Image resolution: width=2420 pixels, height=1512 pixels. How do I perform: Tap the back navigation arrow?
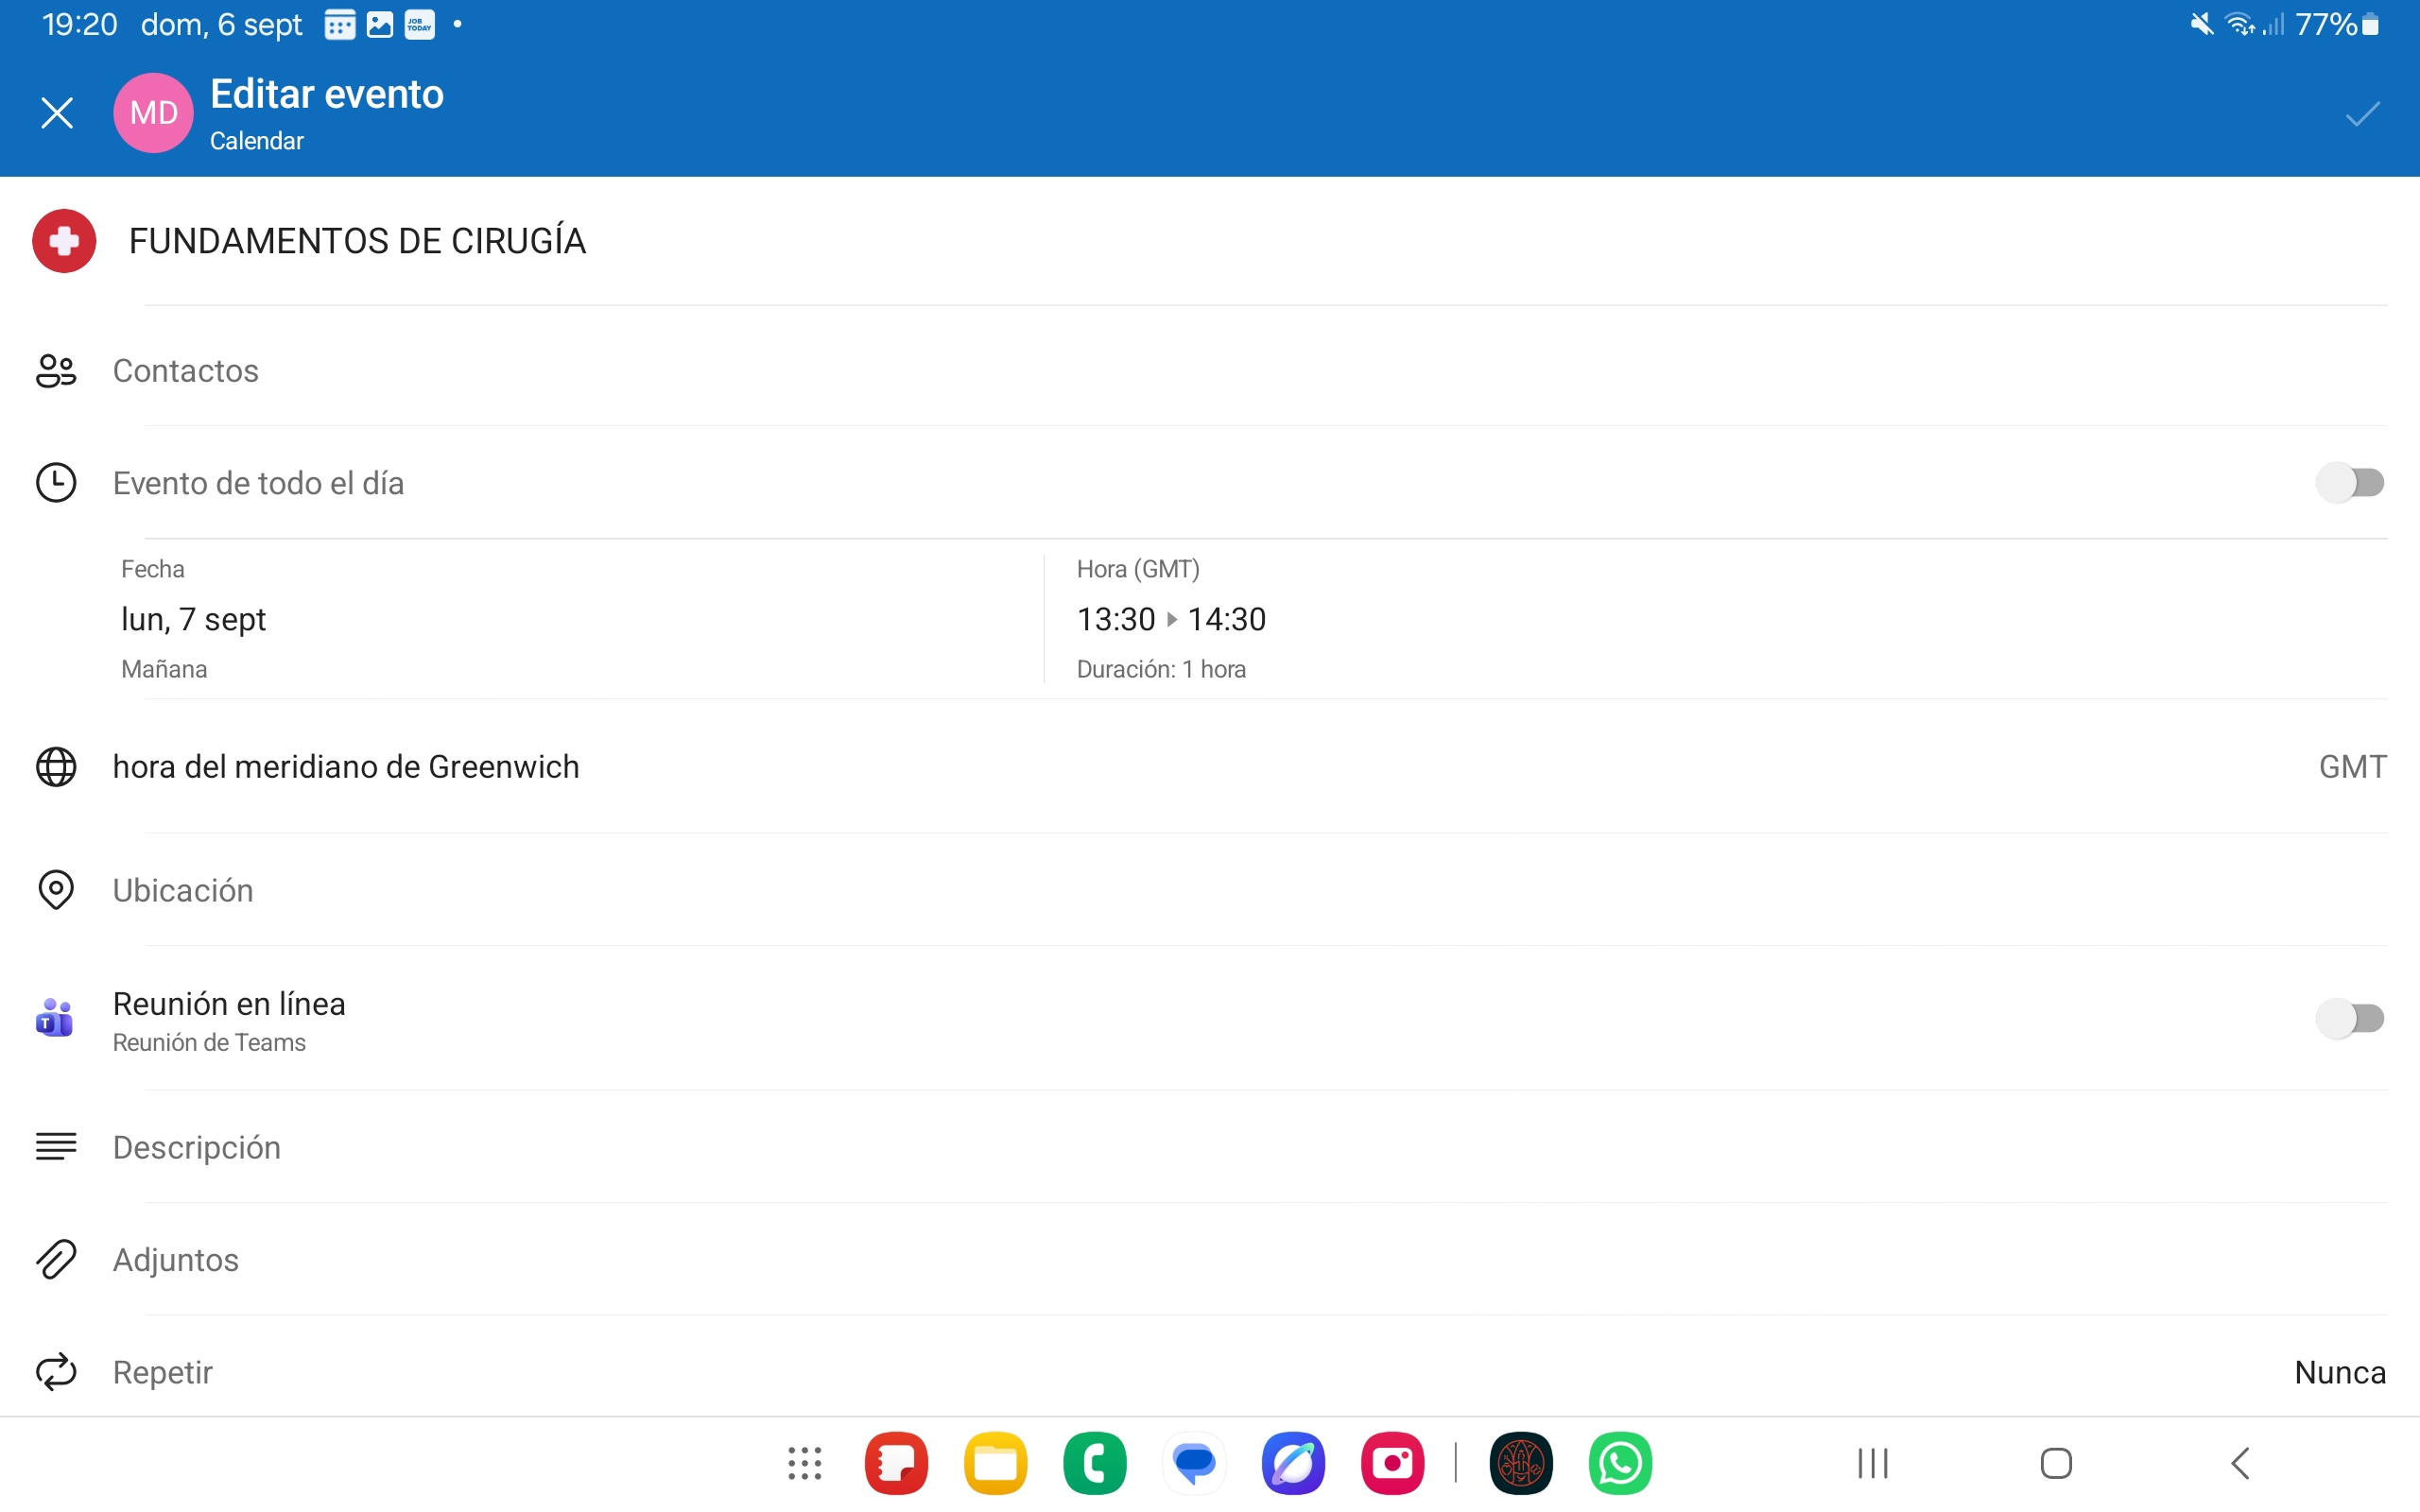(x=2240, y=1463)
